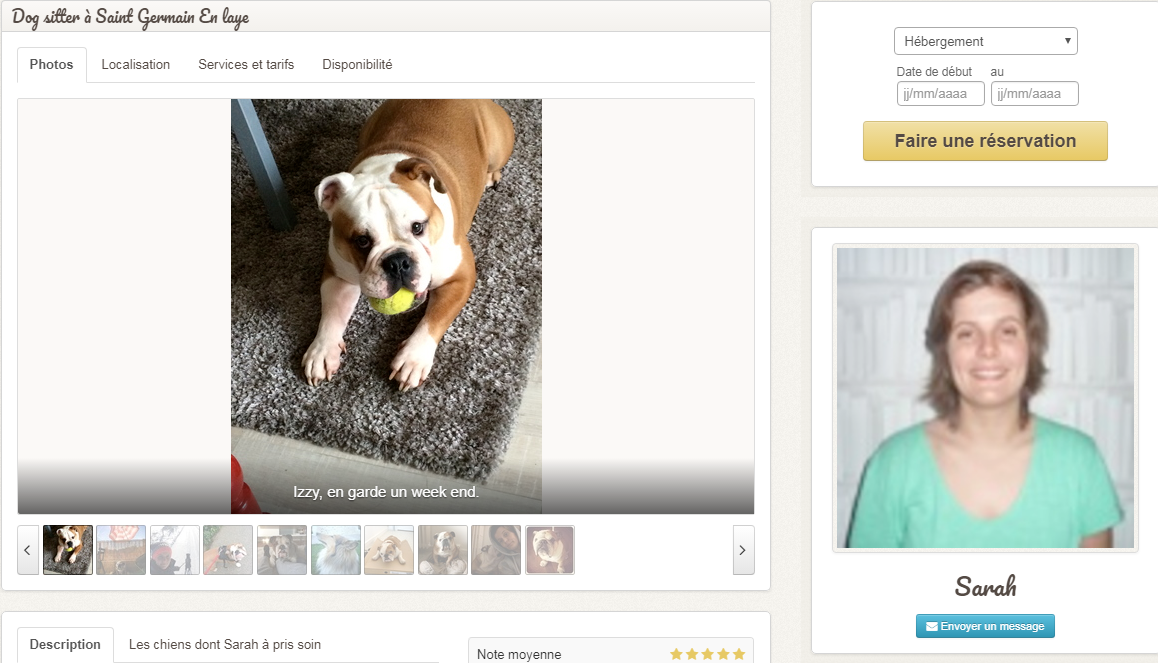Go back using the left carousel arrow
The image size is (1158, 663).
tap(27, 550)
